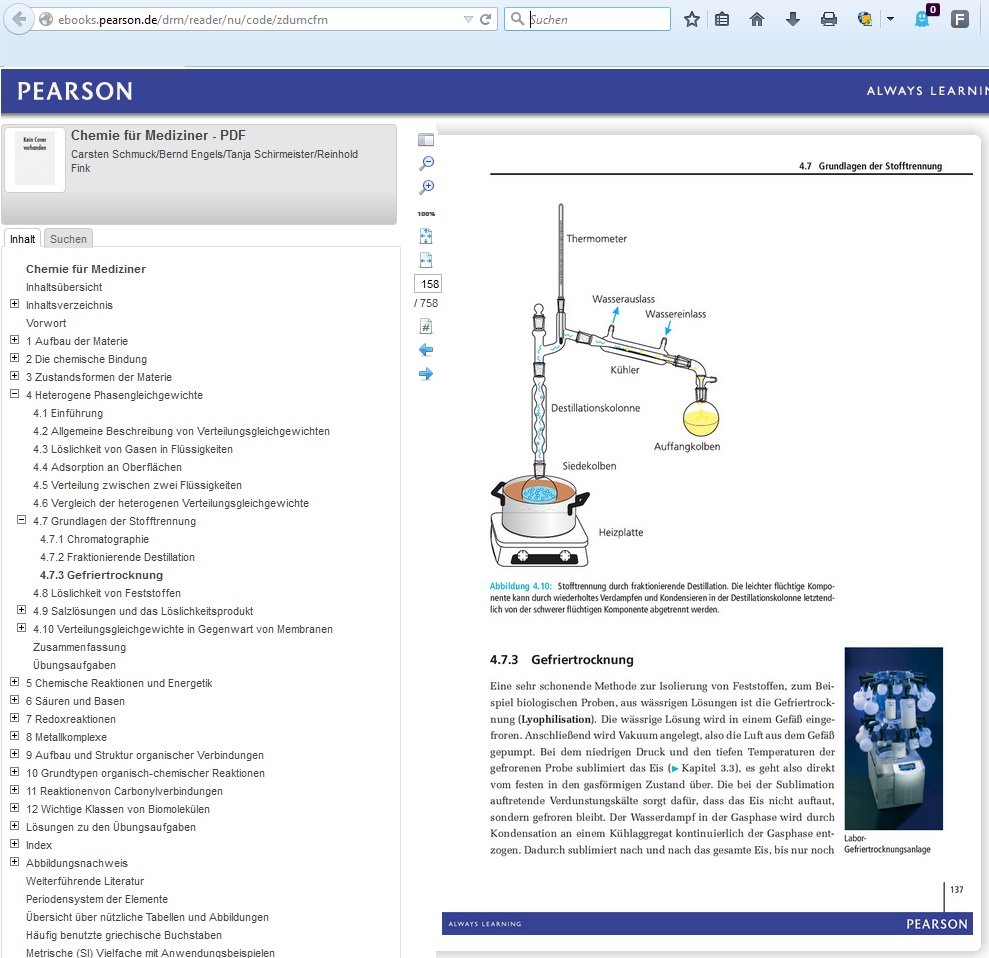Switch to the Suchen tab

pyautogui.click(x=68, y=239)
